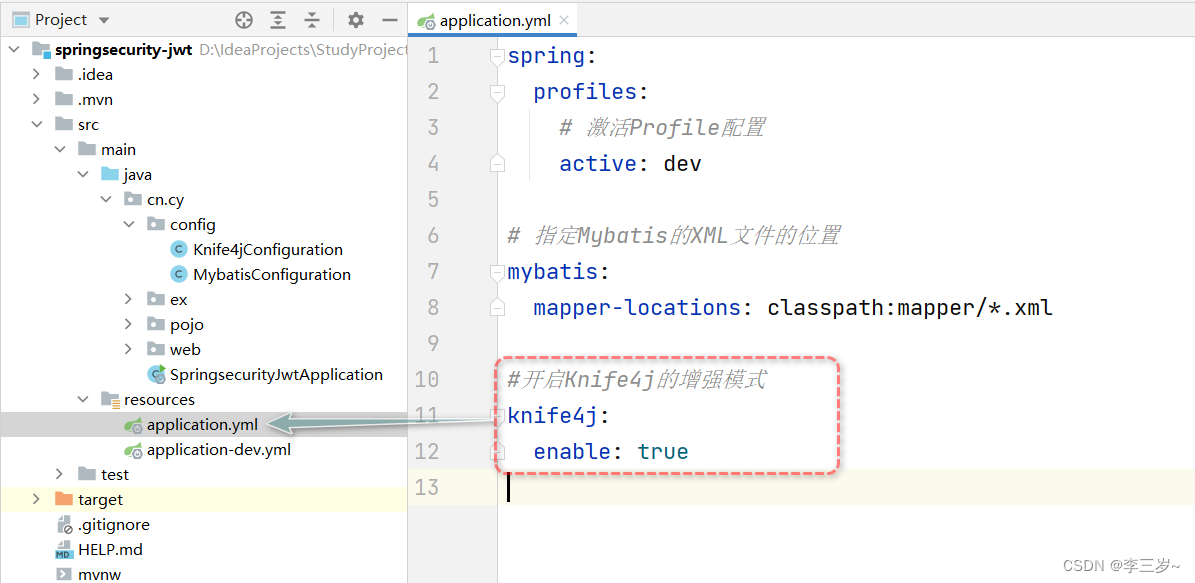
Task: Select the MybatisConfiguration class
Action: (272, 275)
